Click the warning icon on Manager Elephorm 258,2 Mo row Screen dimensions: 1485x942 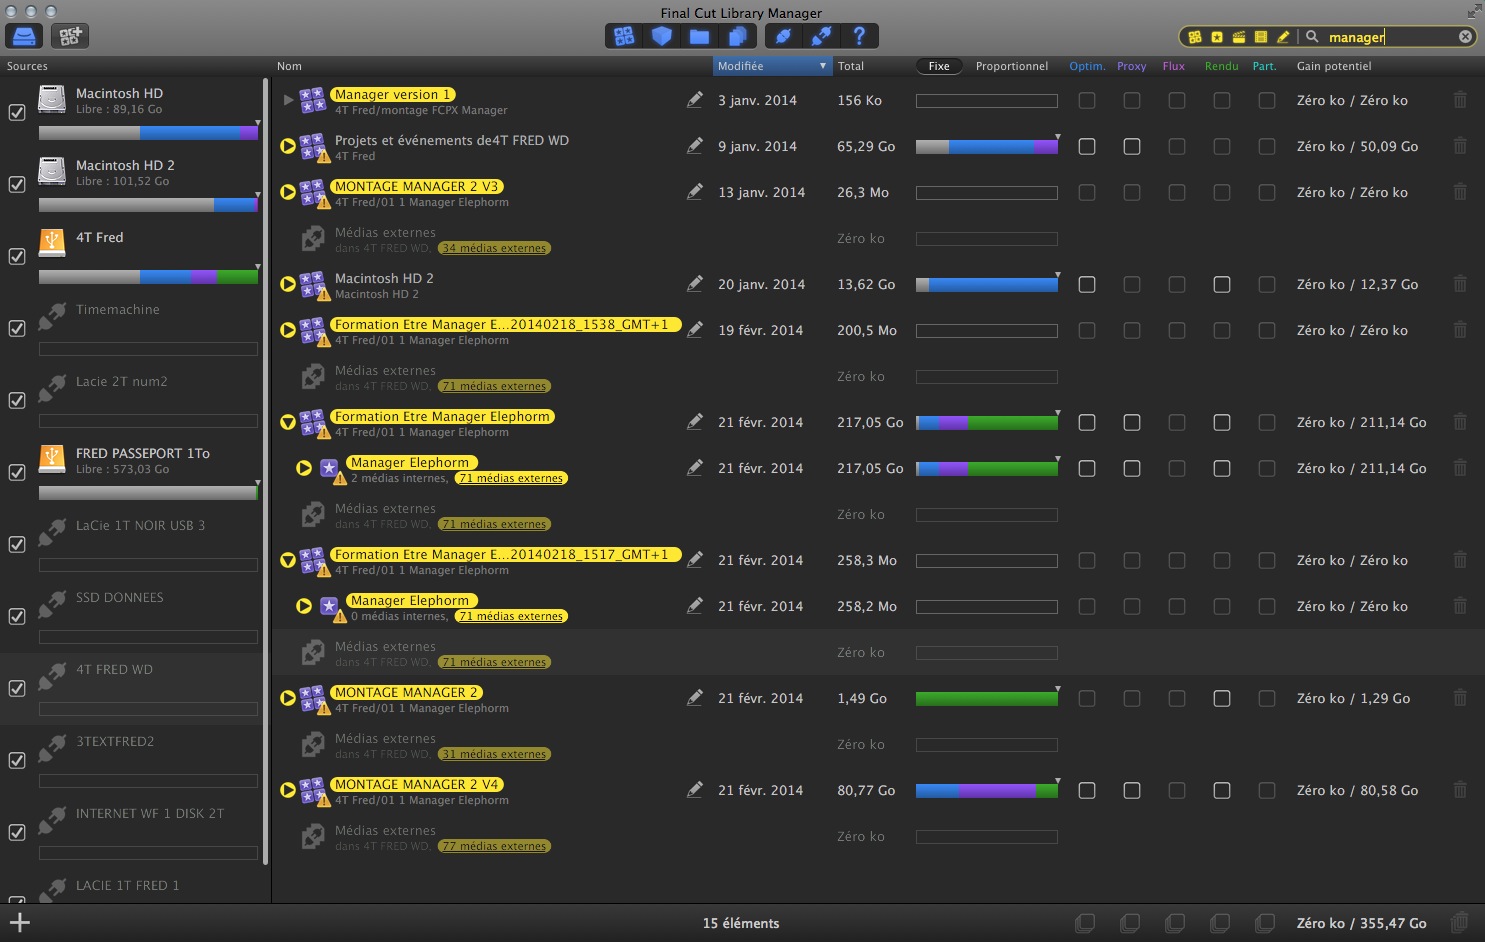(x=340, y=617)
